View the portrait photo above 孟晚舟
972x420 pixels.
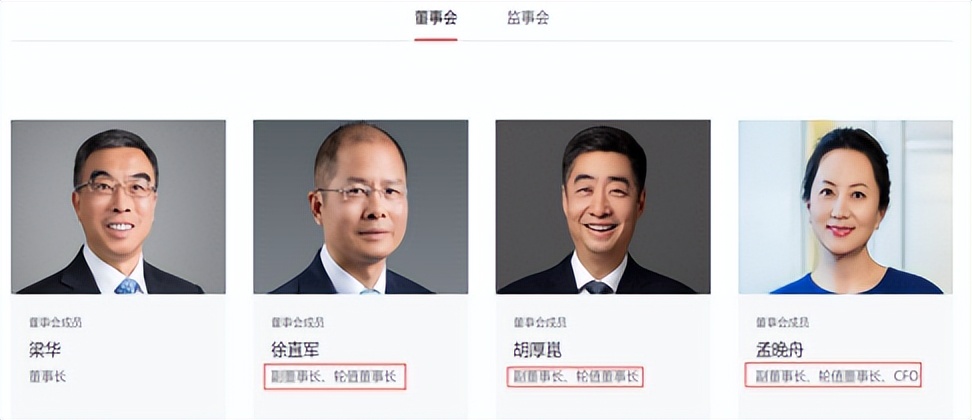(846, 207)
